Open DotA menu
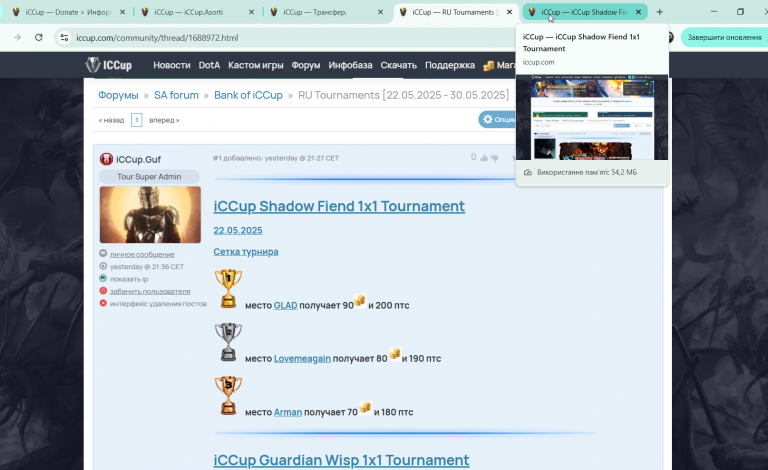 209,65
